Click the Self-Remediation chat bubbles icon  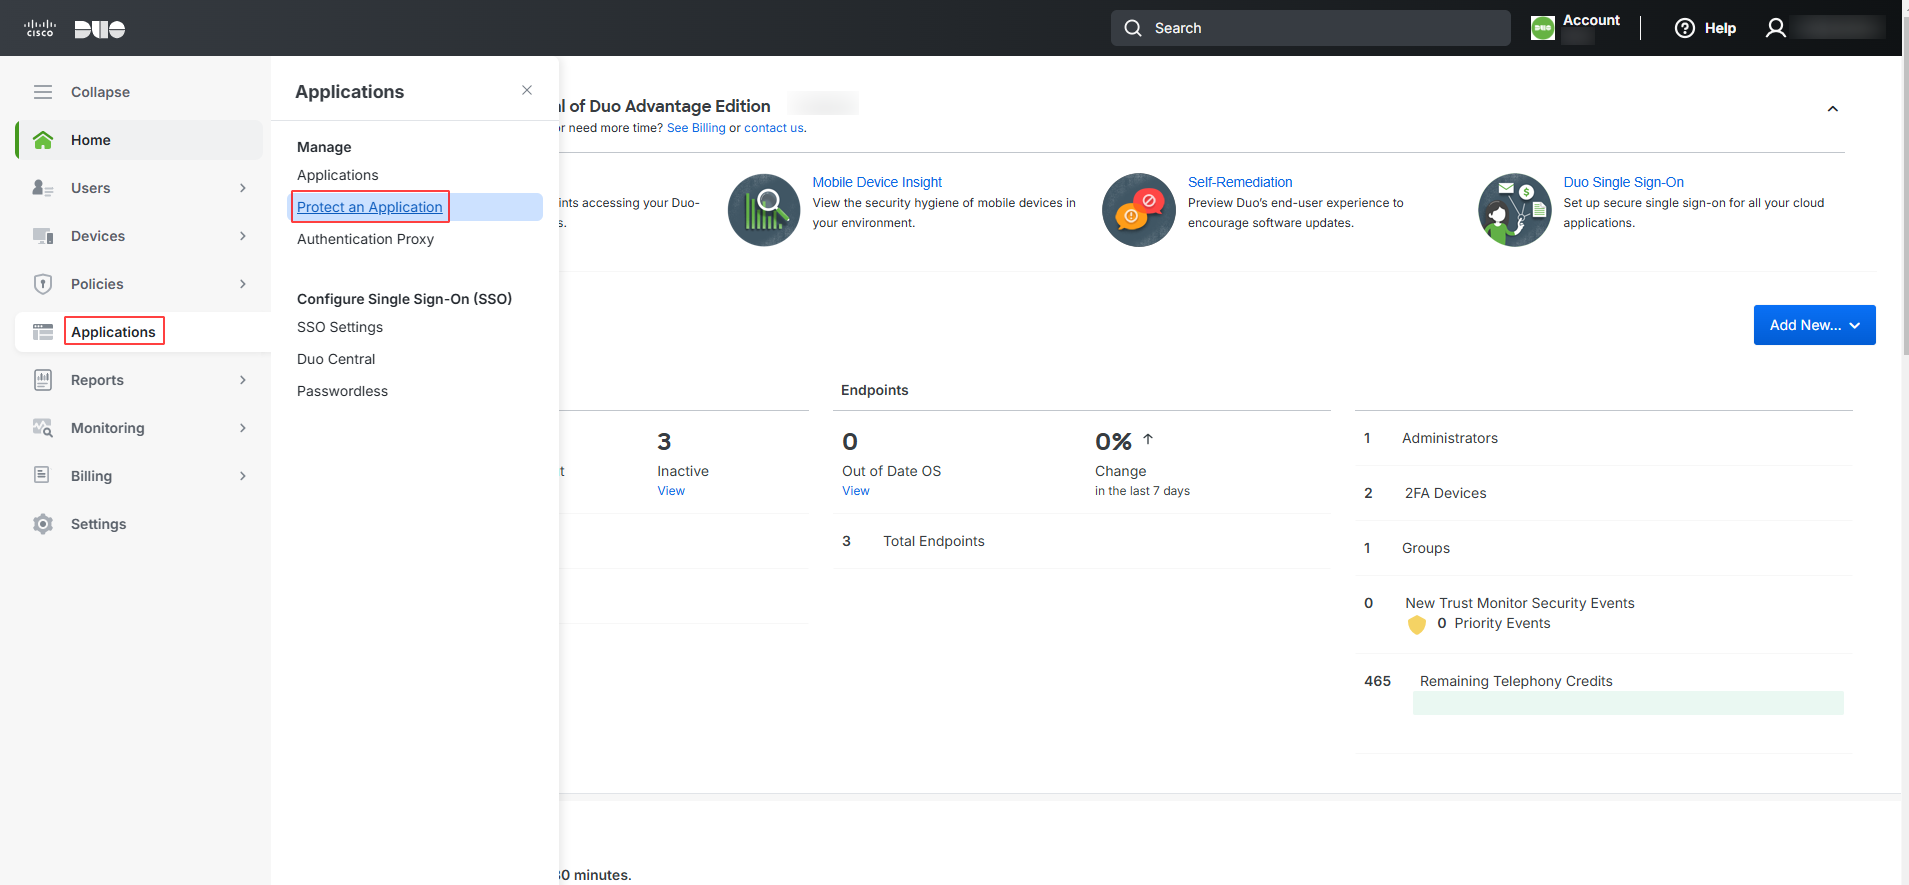(x=1139, y=210)
